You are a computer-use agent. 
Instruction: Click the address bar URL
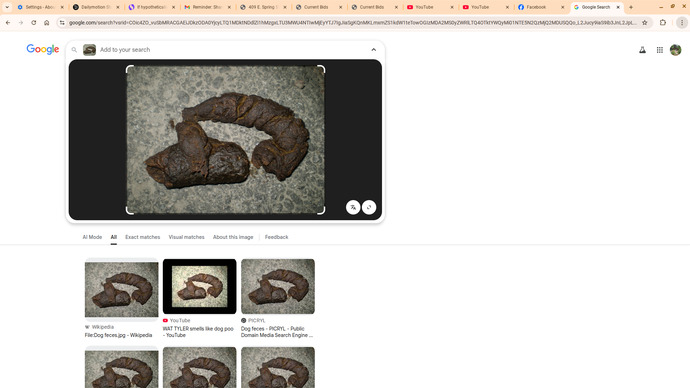point(352,22)
